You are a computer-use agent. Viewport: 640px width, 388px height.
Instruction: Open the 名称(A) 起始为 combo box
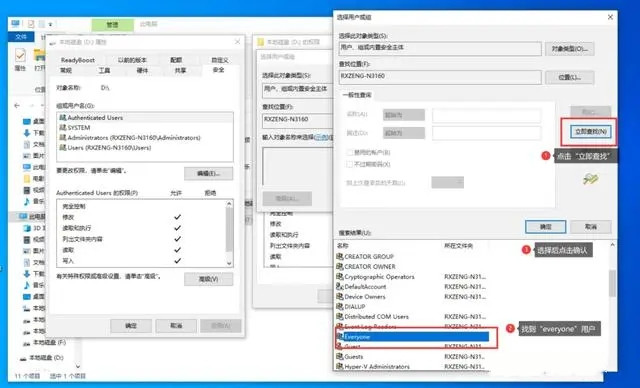[x=404, y=115]
